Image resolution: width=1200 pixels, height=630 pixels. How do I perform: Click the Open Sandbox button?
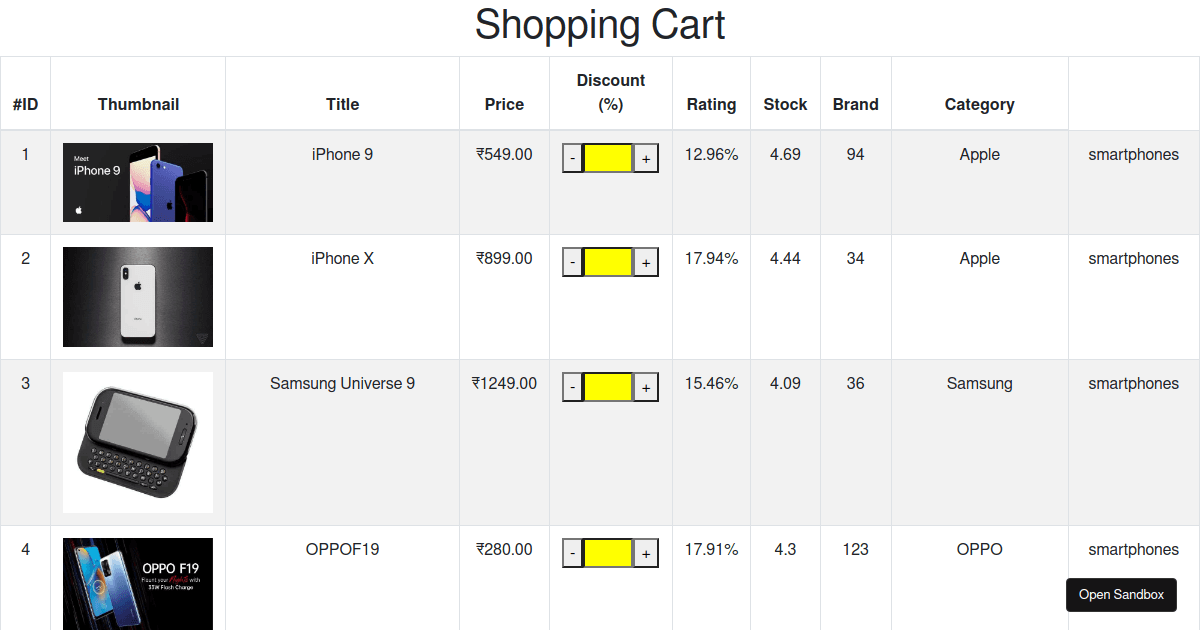(1121, 594)
